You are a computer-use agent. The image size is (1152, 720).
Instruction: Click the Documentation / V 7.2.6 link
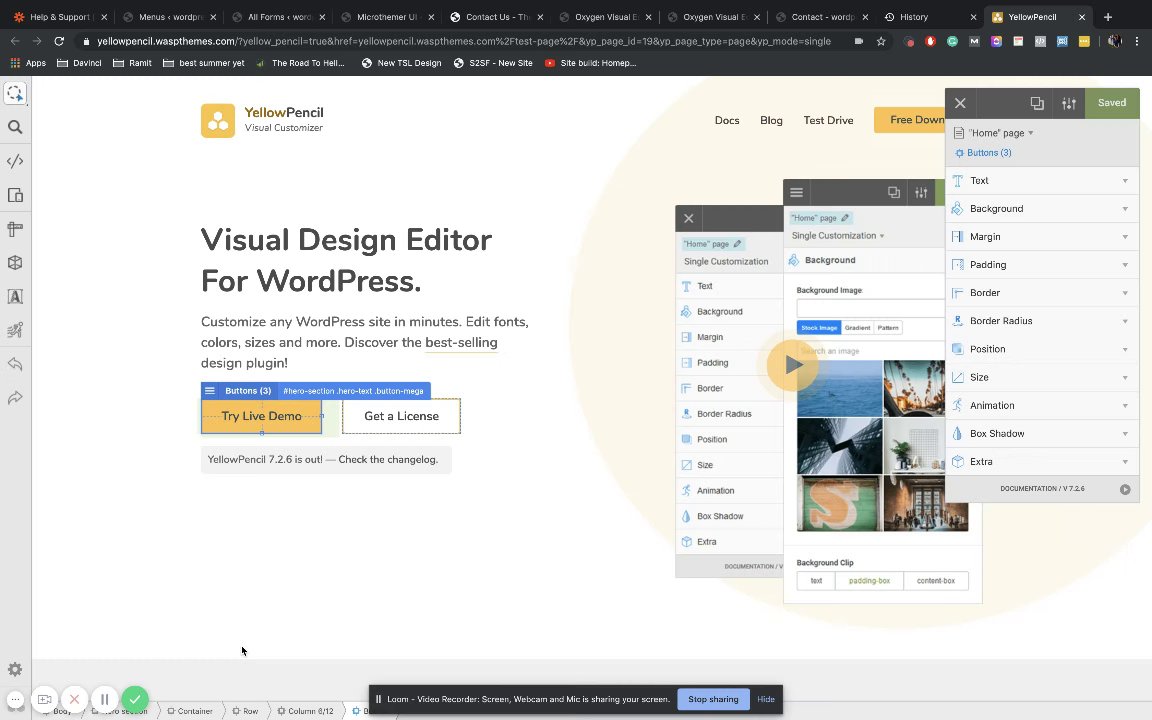(1042, 489)
